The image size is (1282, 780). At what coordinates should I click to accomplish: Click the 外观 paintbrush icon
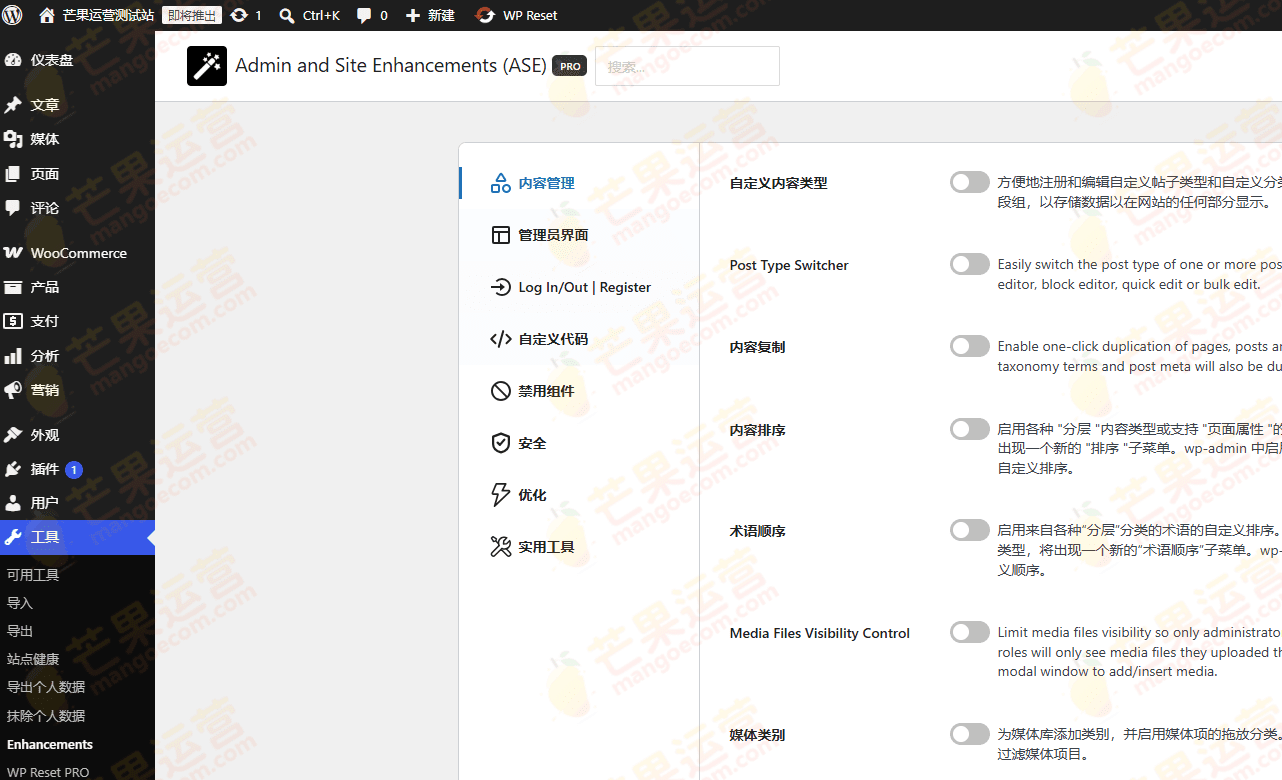[x=13, y=435]
